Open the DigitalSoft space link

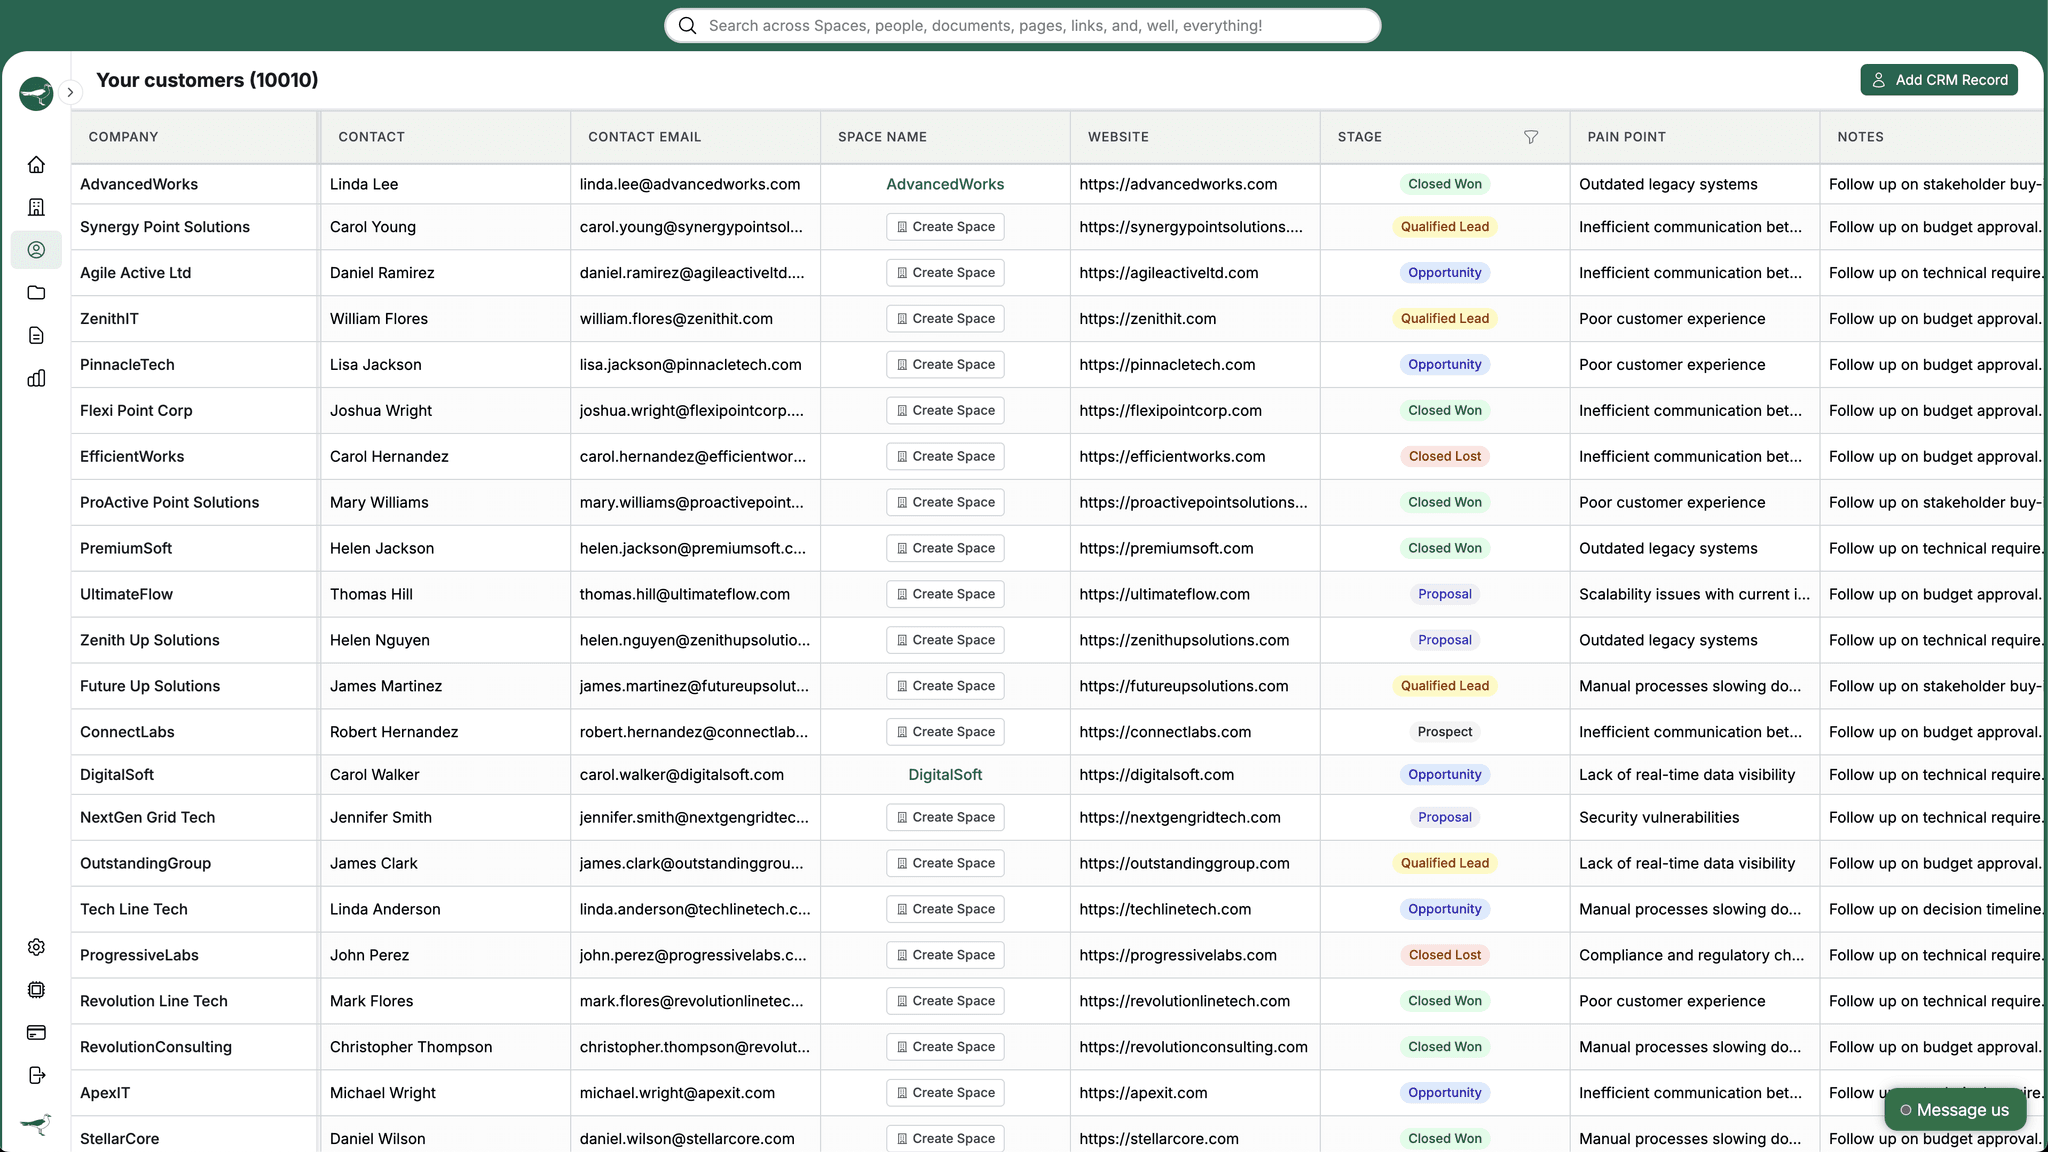point(945,775)
